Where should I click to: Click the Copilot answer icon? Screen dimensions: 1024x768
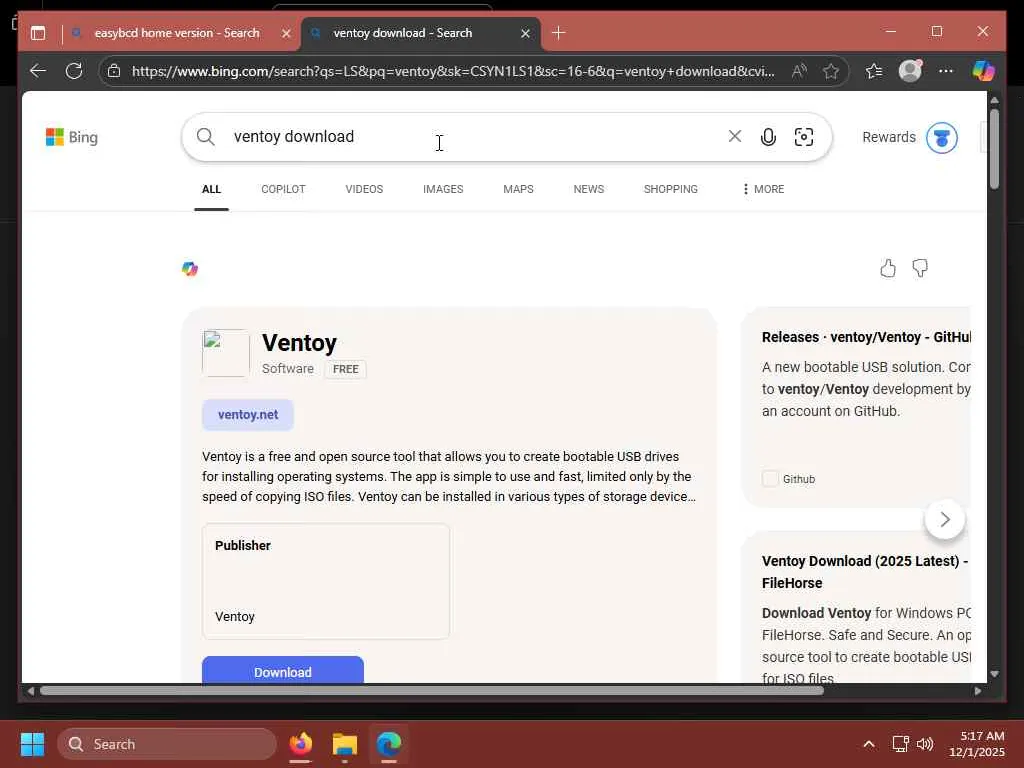click(x=190, y=268)
